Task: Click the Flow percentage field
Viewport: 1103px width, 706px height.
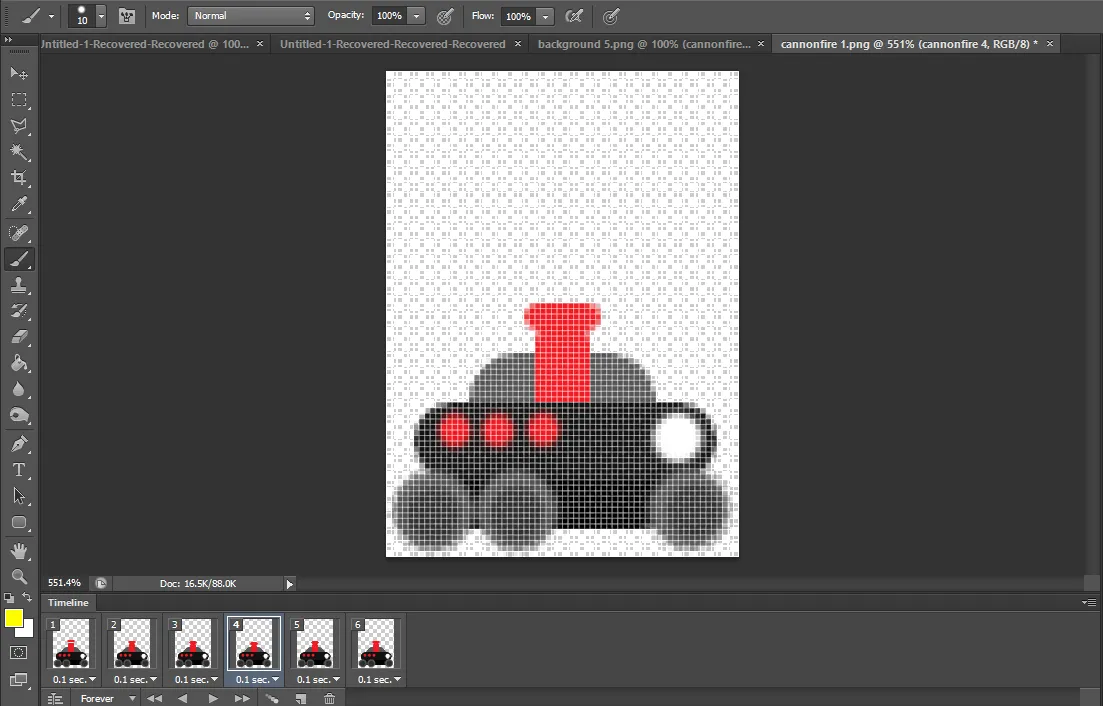Action: (518, 16)
